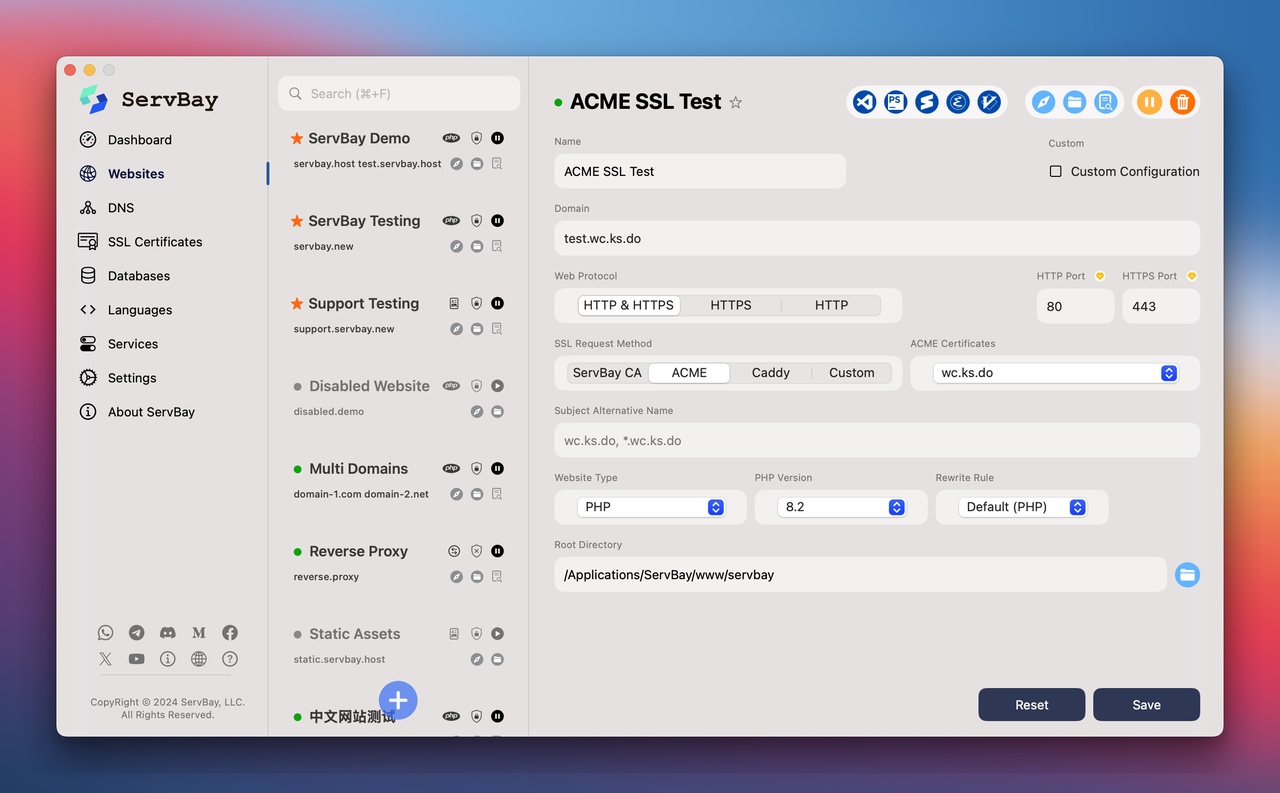This screenshot has height=793, width=1280.
Task: Open the site in Visual Studio Code
Action: [x=865, y=102]
